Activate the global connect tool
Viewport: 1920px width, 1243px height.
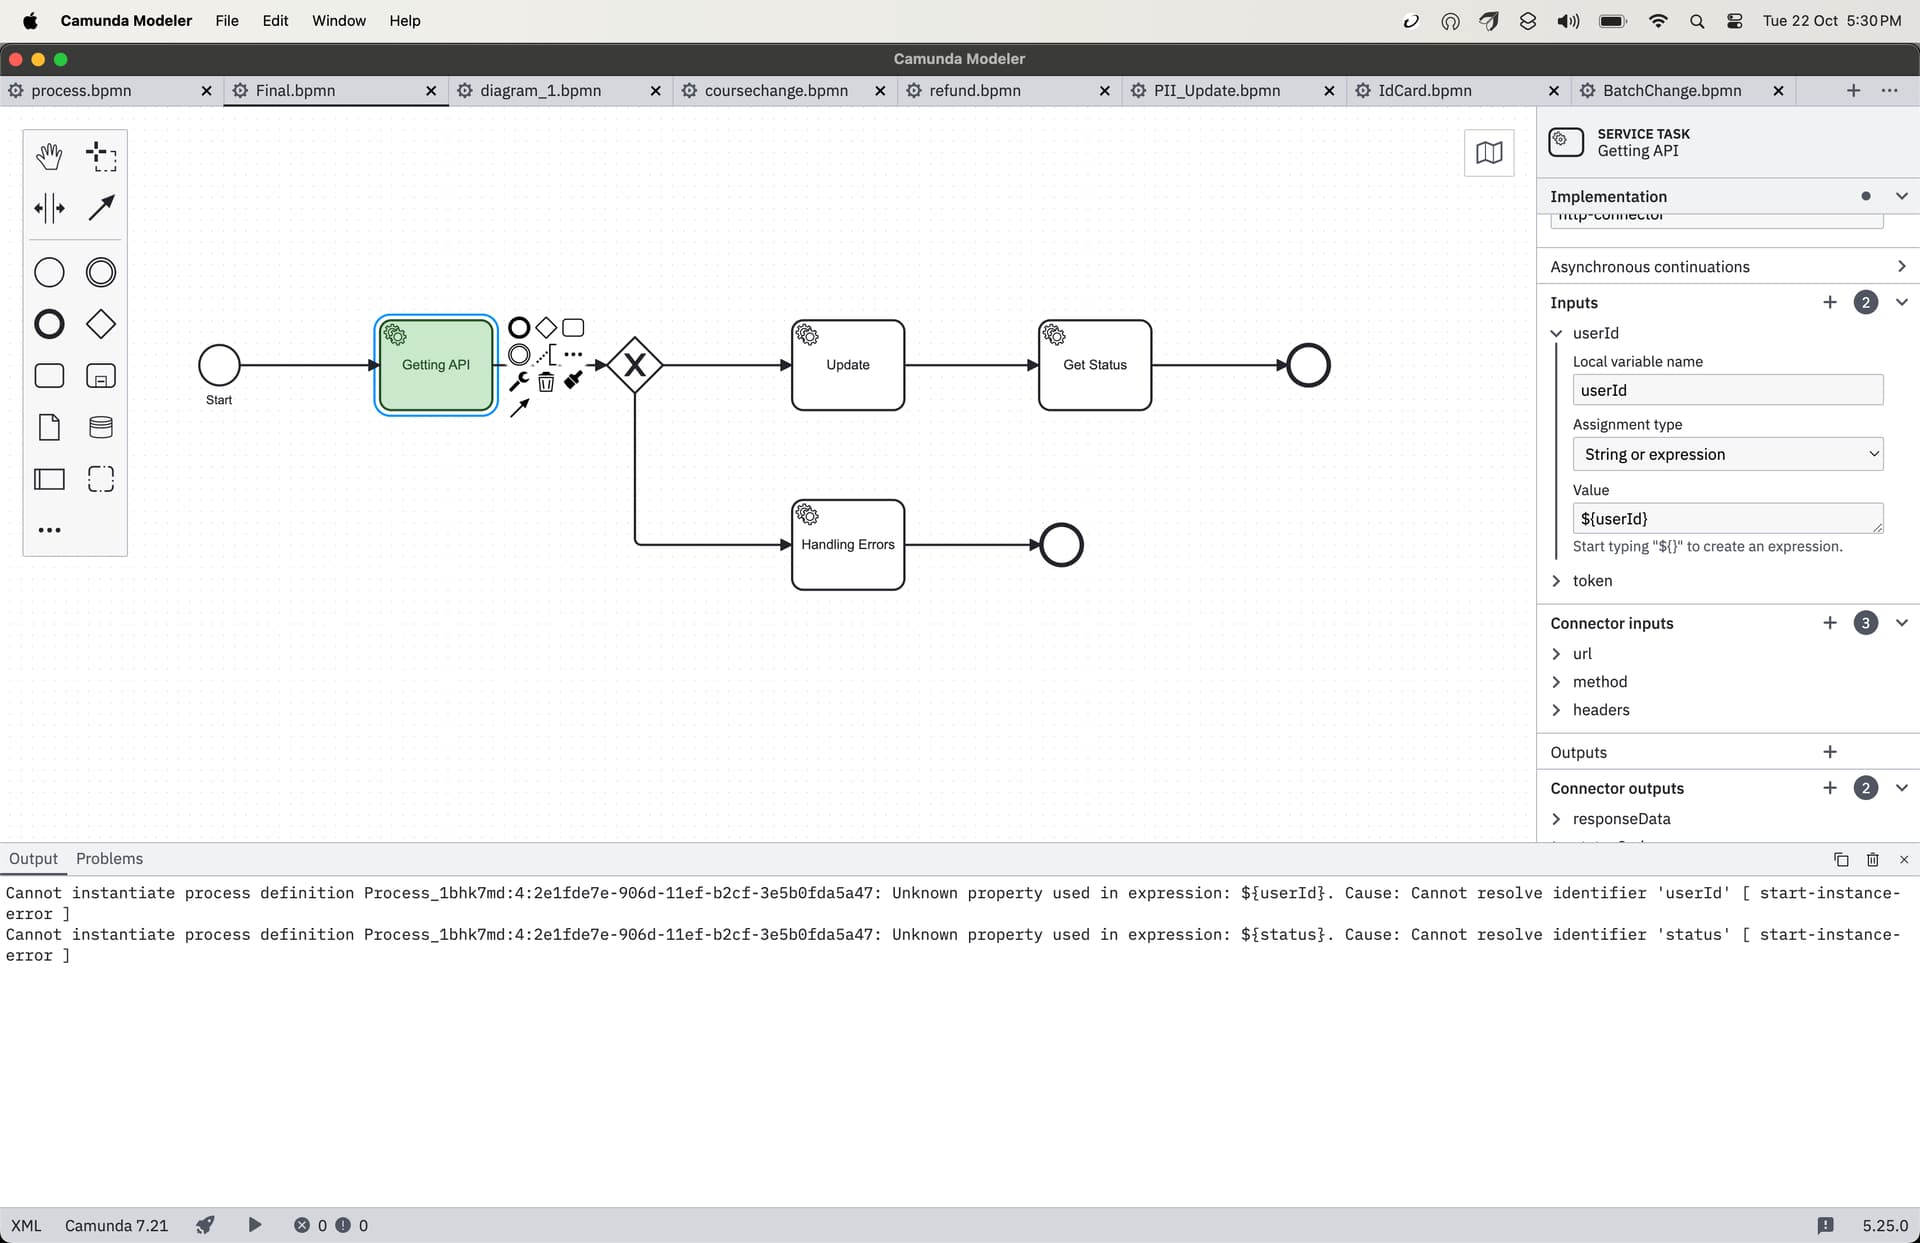pyautogui.click(x=101, y=208)
